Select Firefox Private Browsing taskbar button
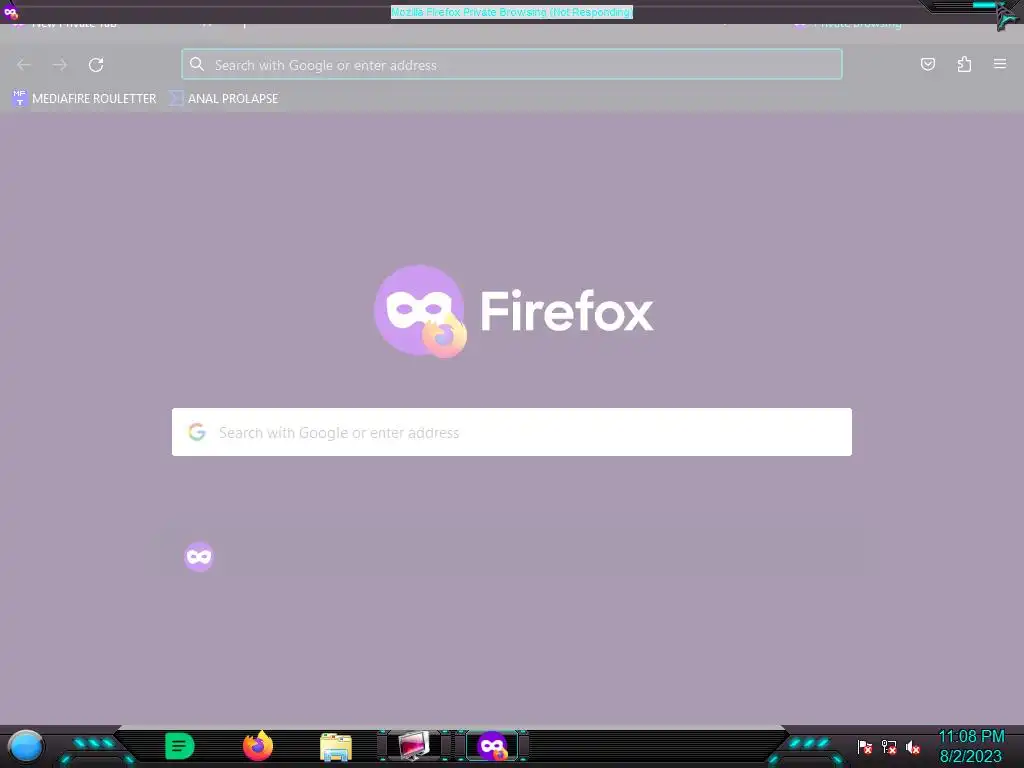 tap(492, 746)
